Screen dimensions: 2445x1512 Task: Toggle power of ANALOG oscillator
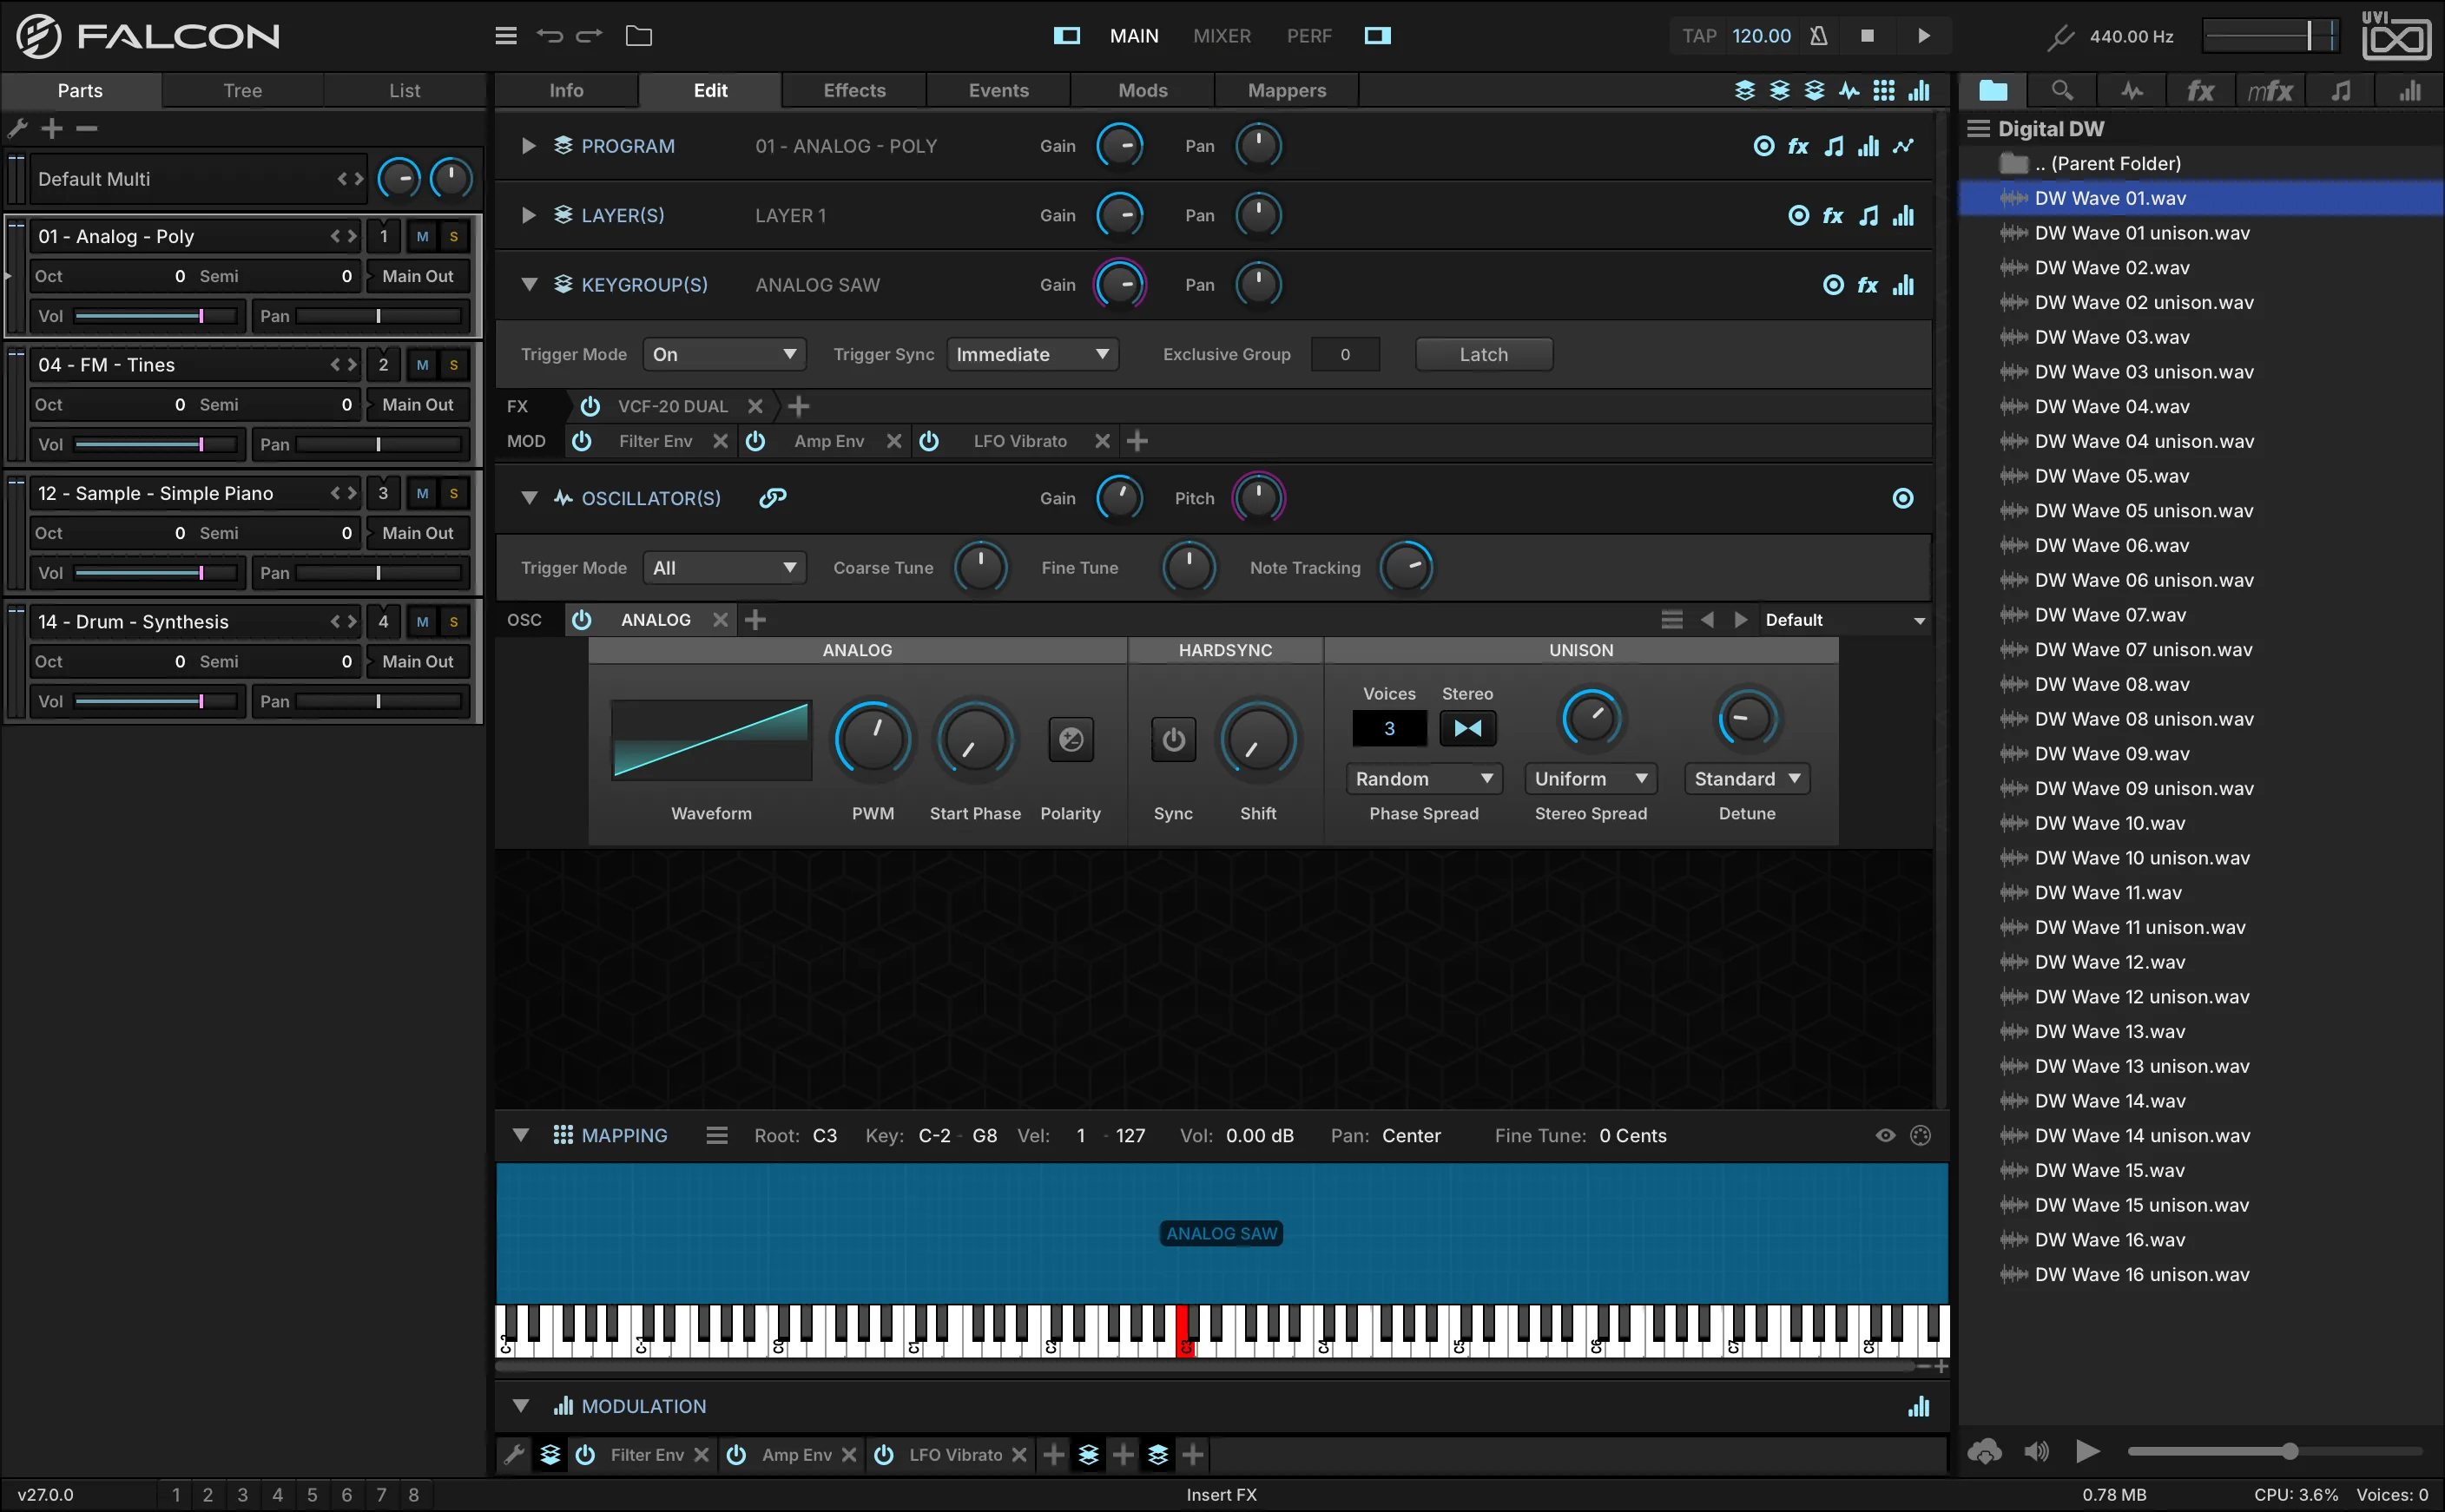pos(581,620)
